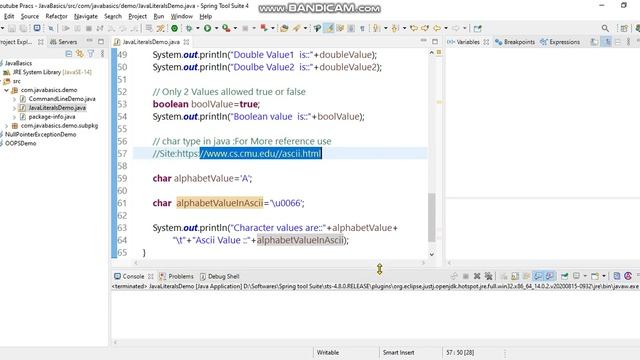
Task: Toggle Mark Occurrences highlighter icon
Action: 329,28
